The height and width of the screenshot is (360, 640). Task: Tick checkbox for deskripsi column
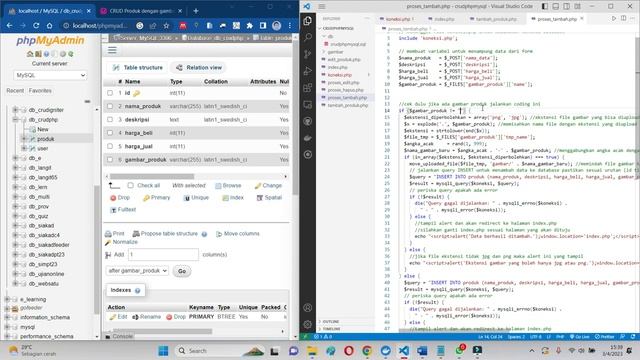pyautogui.click(x=110, y=120)
